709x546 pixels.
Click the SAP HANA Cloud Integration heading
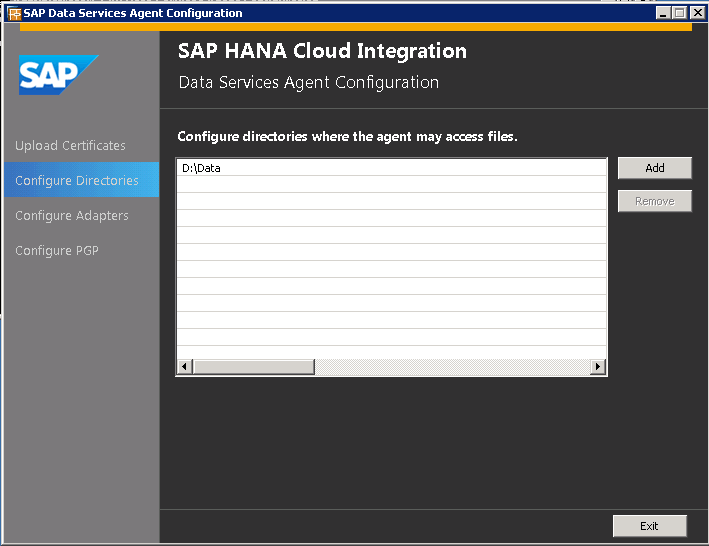click(x=322, y=51)
